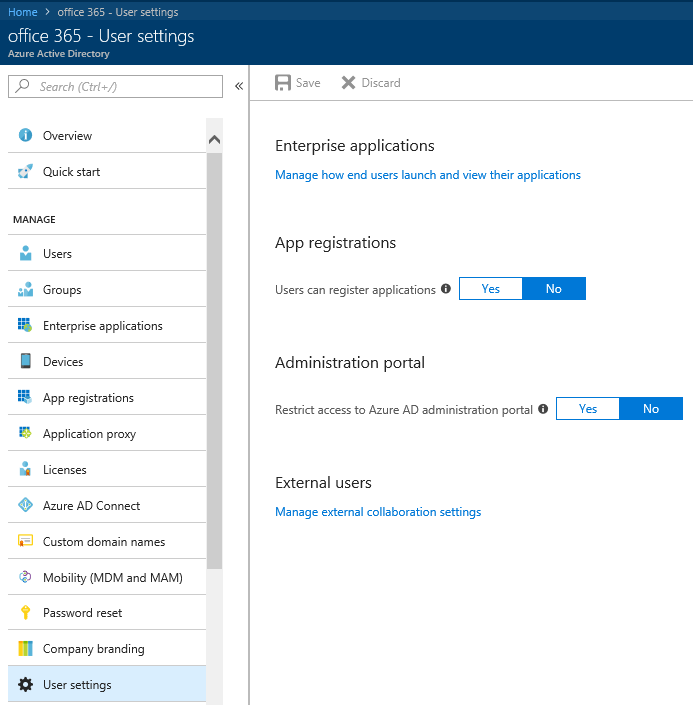Image resolution: width=693 pixels, height=705 pixels.
Task: Click the Home breadcrumb link
Action: tap(22, 12)
